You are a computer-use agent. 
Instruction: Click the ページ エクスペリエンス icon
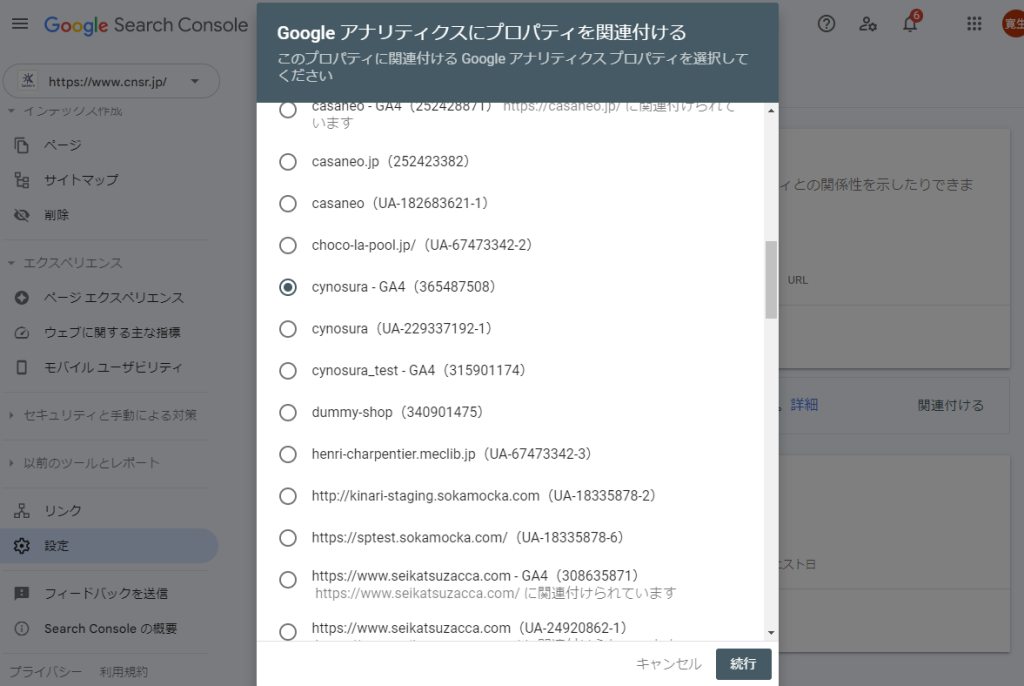point(22,298)
